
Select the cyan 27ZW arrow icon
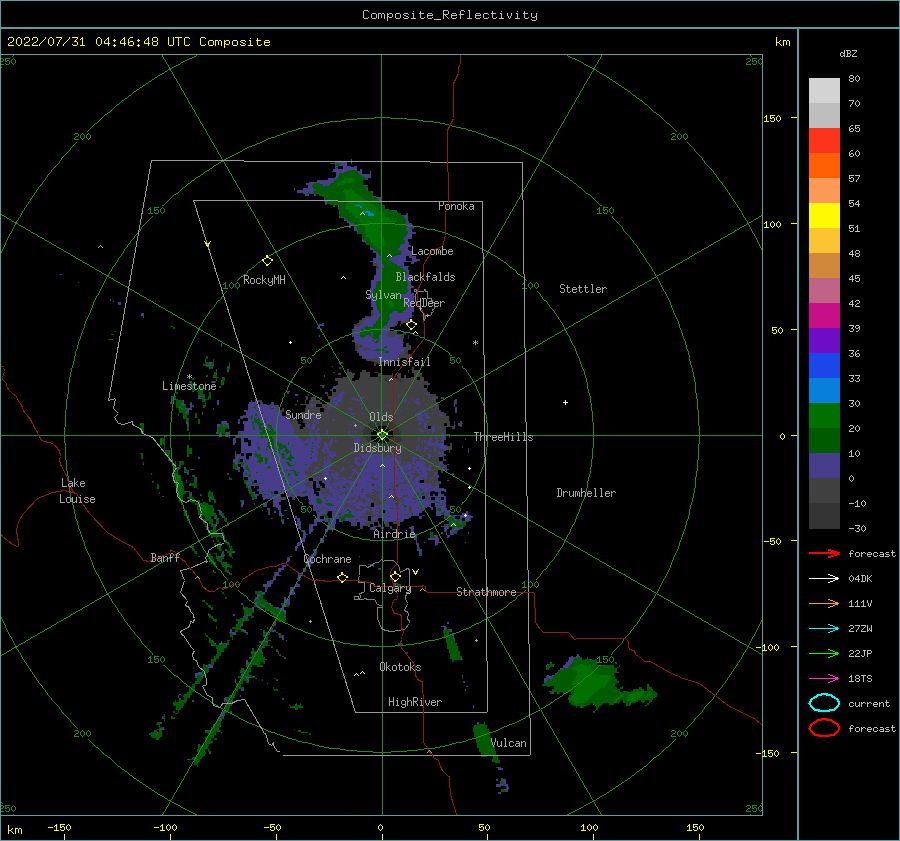(824, 629)
